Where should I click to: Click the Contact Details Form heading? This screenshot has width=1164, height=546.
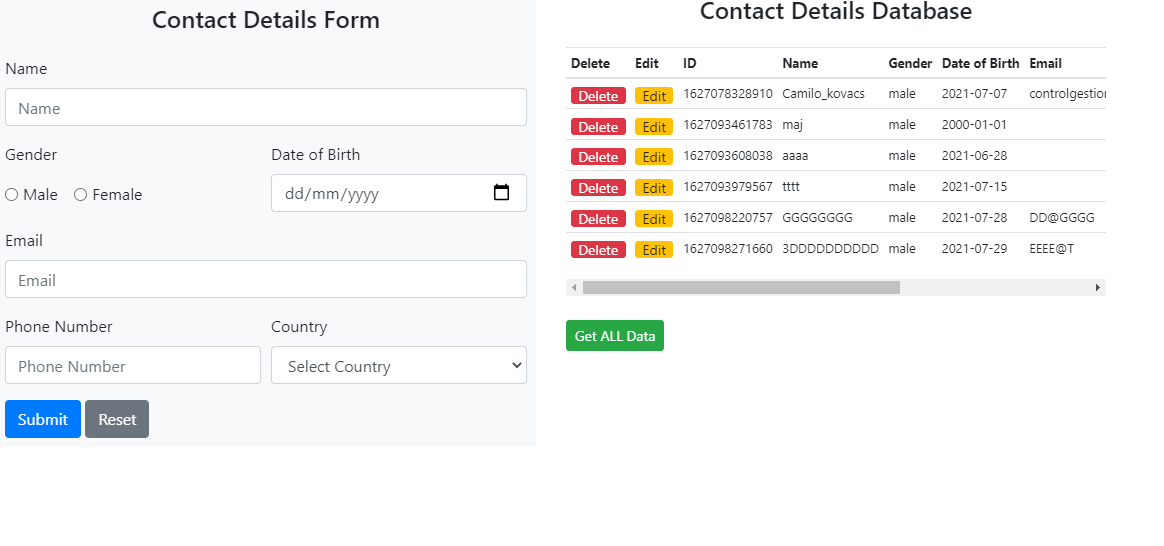point(266,20)
